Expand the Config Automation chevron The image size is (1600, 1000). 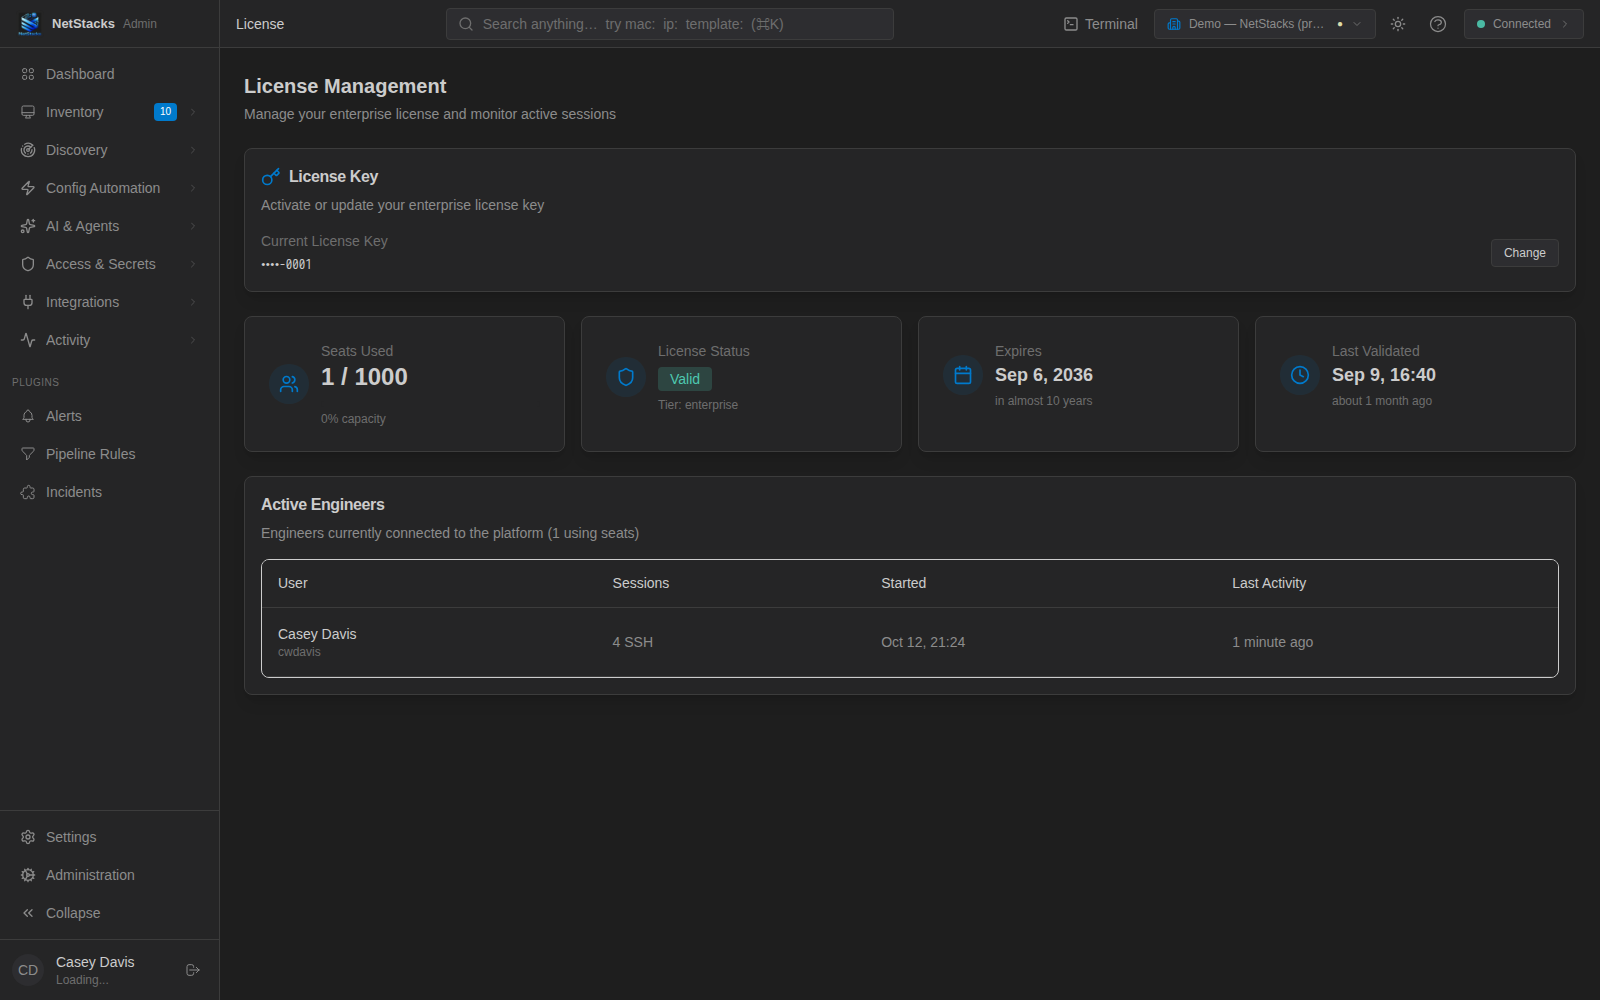(193, 188)
